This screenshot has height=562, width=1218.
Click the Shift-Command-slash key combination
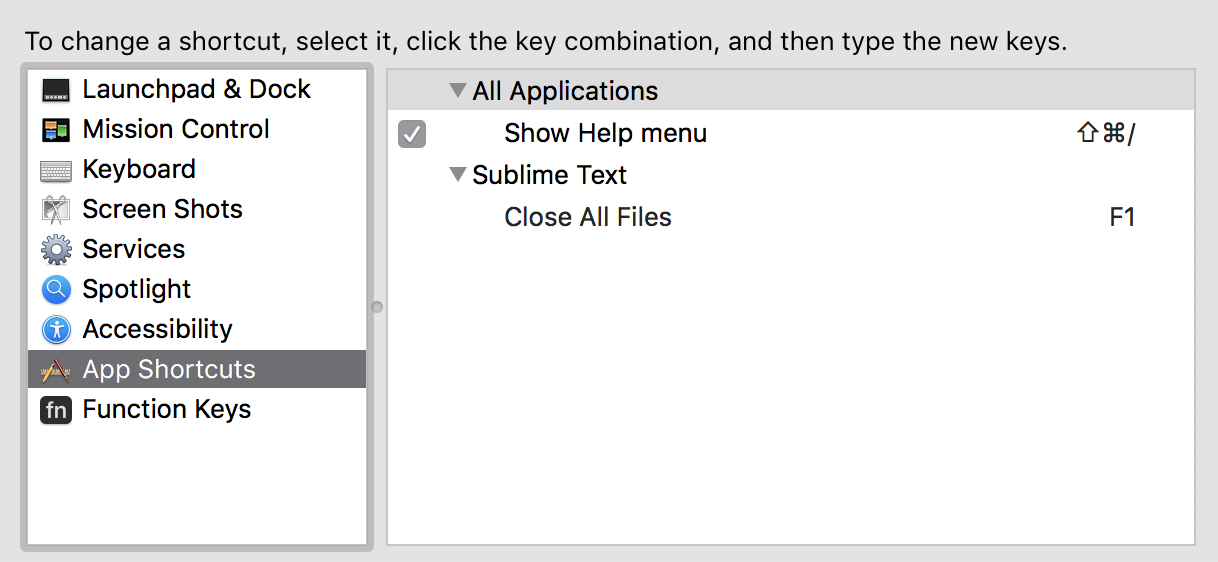coord(1106,133)
